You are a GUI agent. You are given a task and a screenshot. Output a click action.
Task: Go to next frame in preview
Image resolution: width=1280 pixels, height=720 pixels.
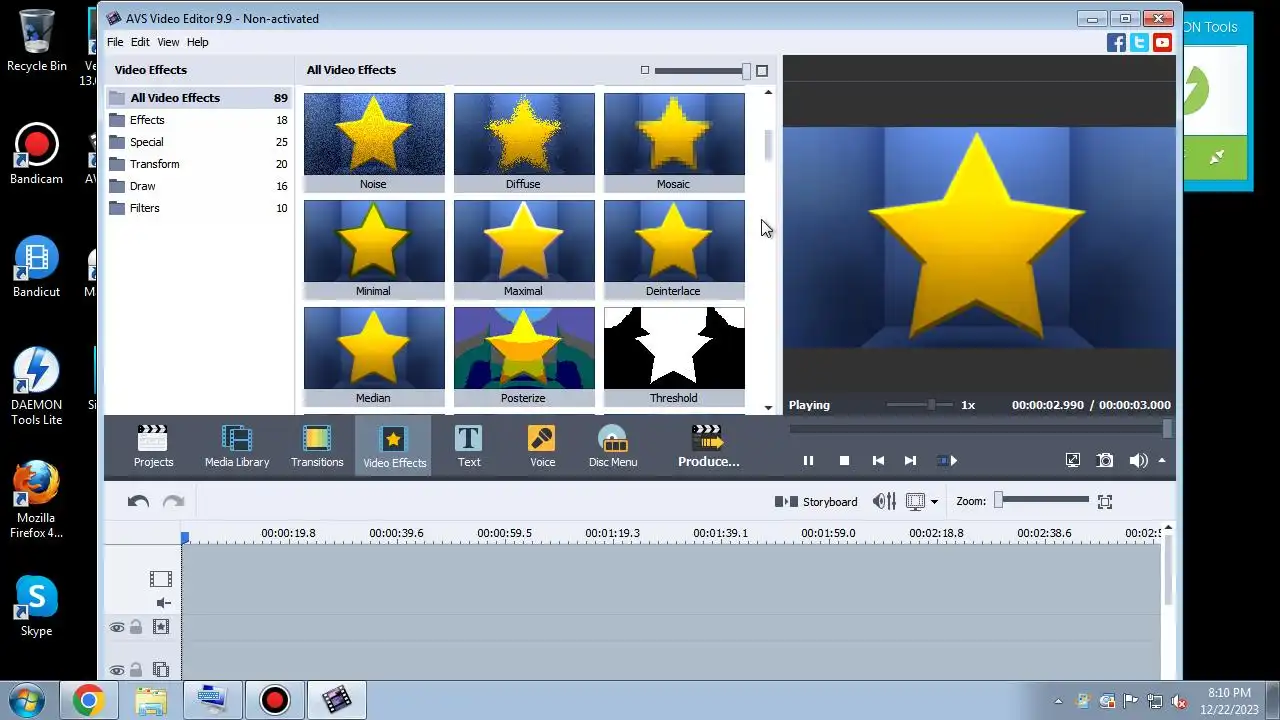click(x=910, y=461)
